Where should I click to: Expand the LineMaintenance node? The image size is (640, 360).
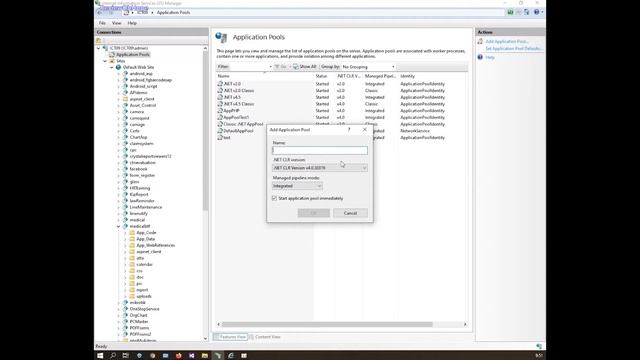[119, 207]
